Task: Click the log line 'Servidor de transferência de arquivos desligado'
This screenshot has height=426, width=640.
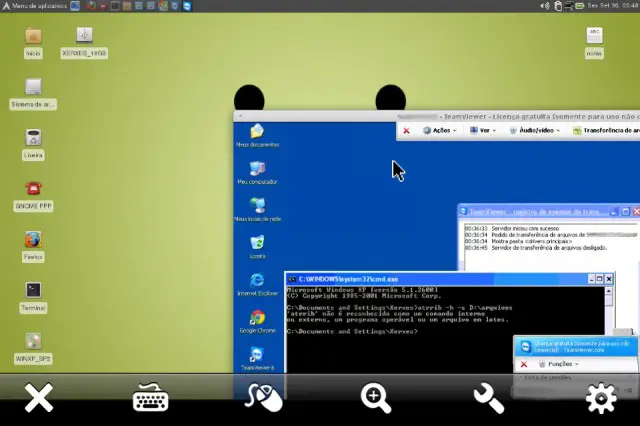Action: click(x=536, y=248)
